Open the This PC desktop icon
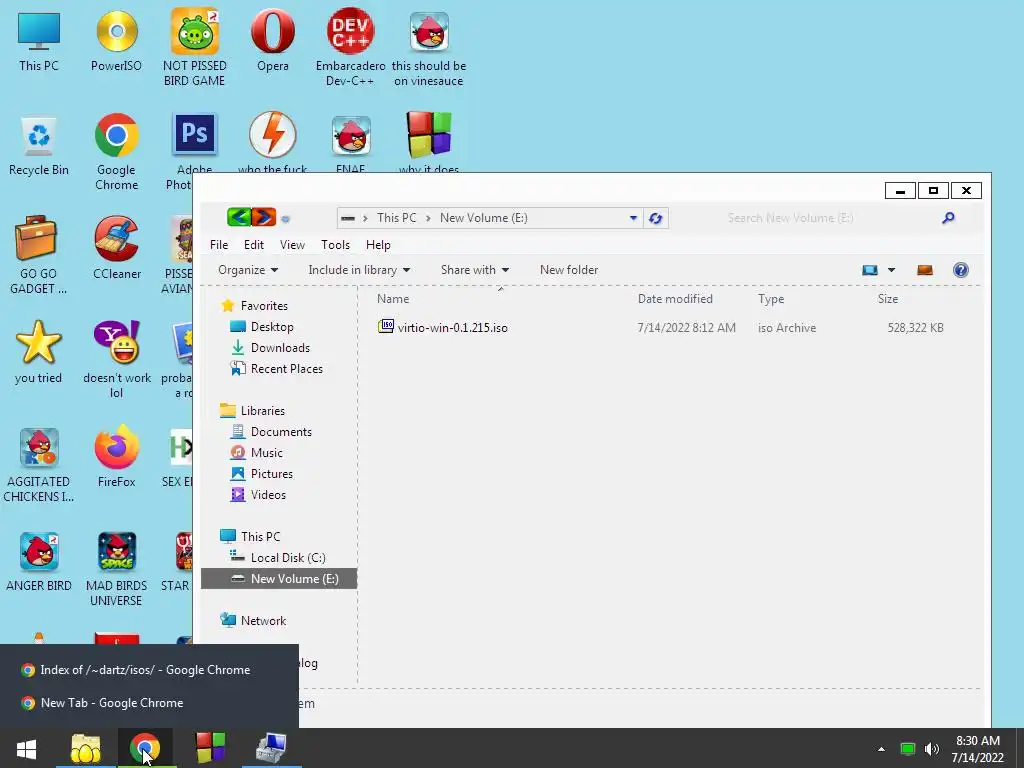Image resolution: width=1024 pixels, height=768 pixels. [x=39, y=40]
